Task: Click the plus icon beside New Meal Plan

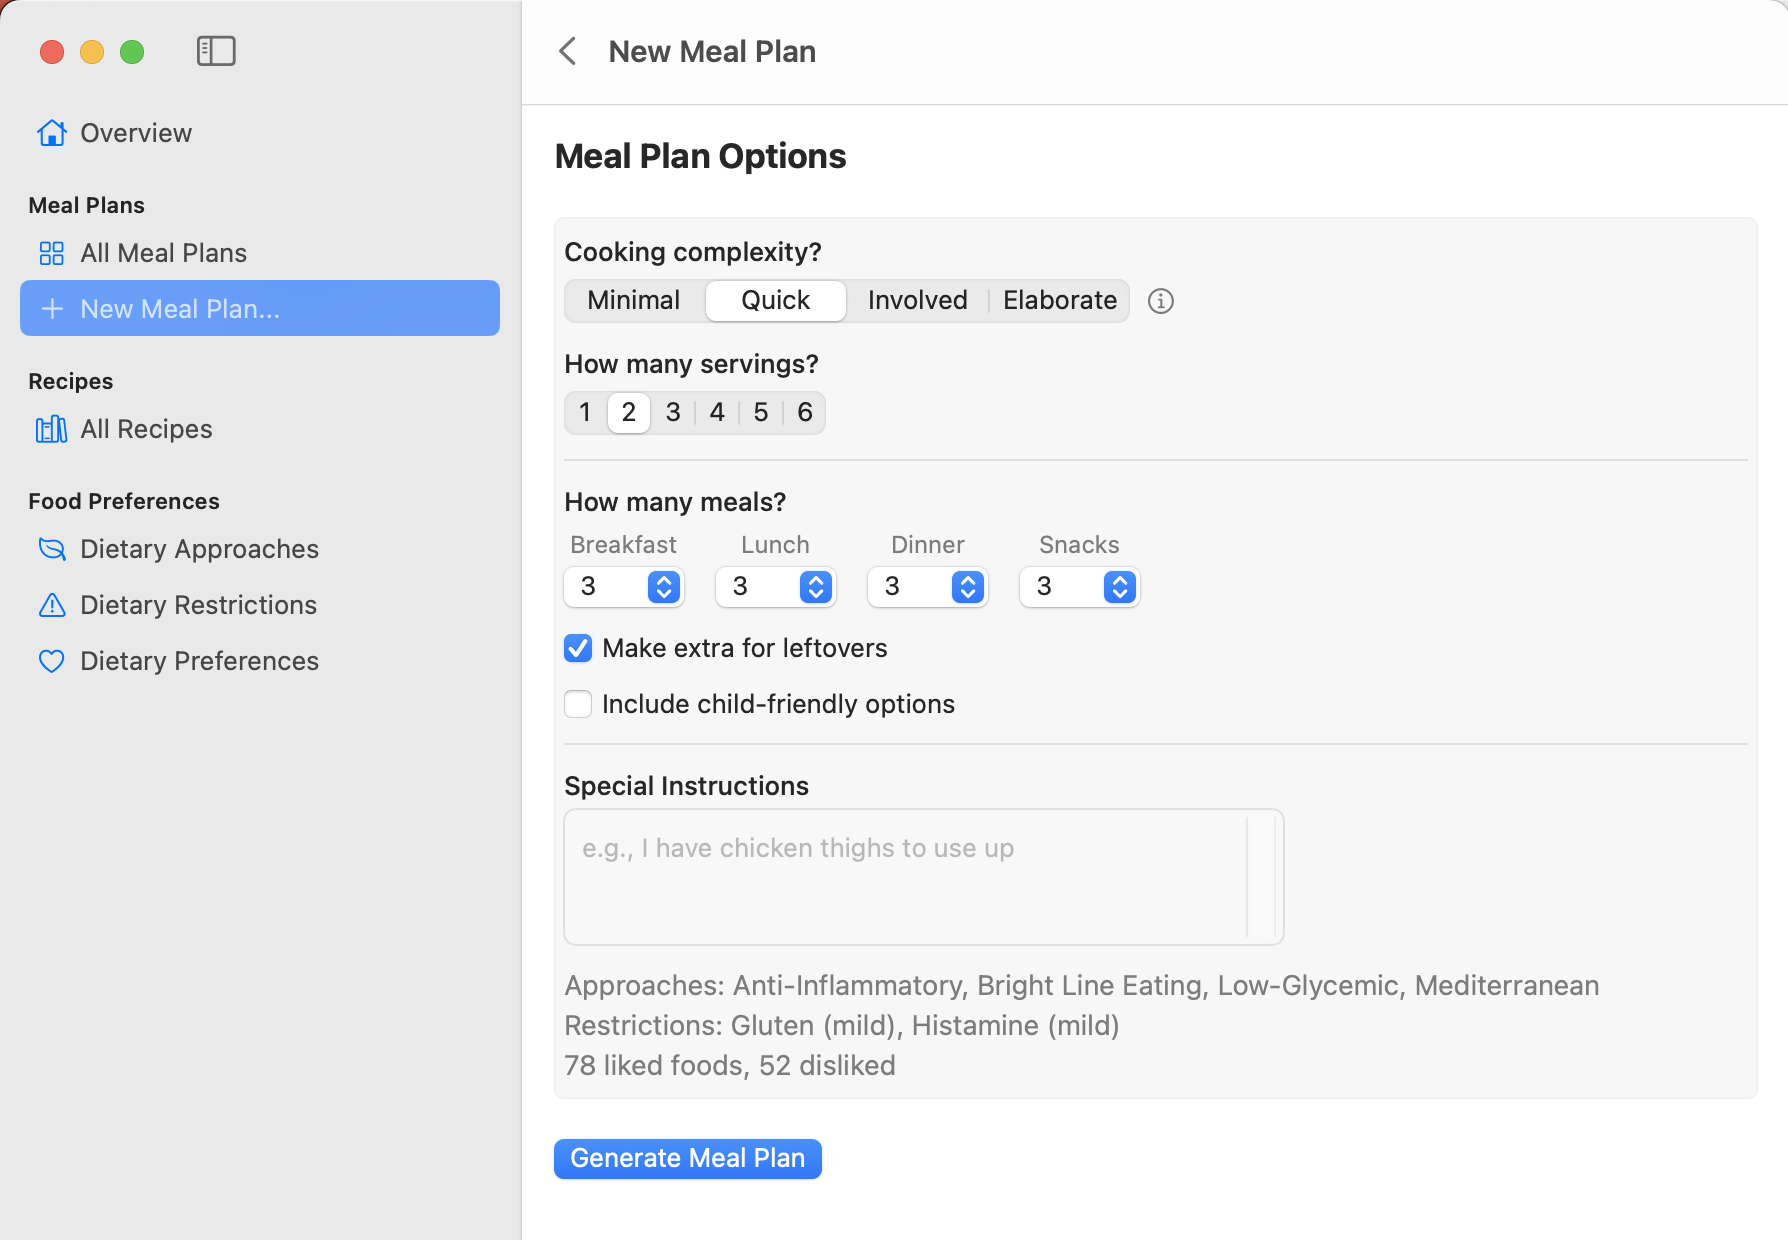Action: (51, 309)
